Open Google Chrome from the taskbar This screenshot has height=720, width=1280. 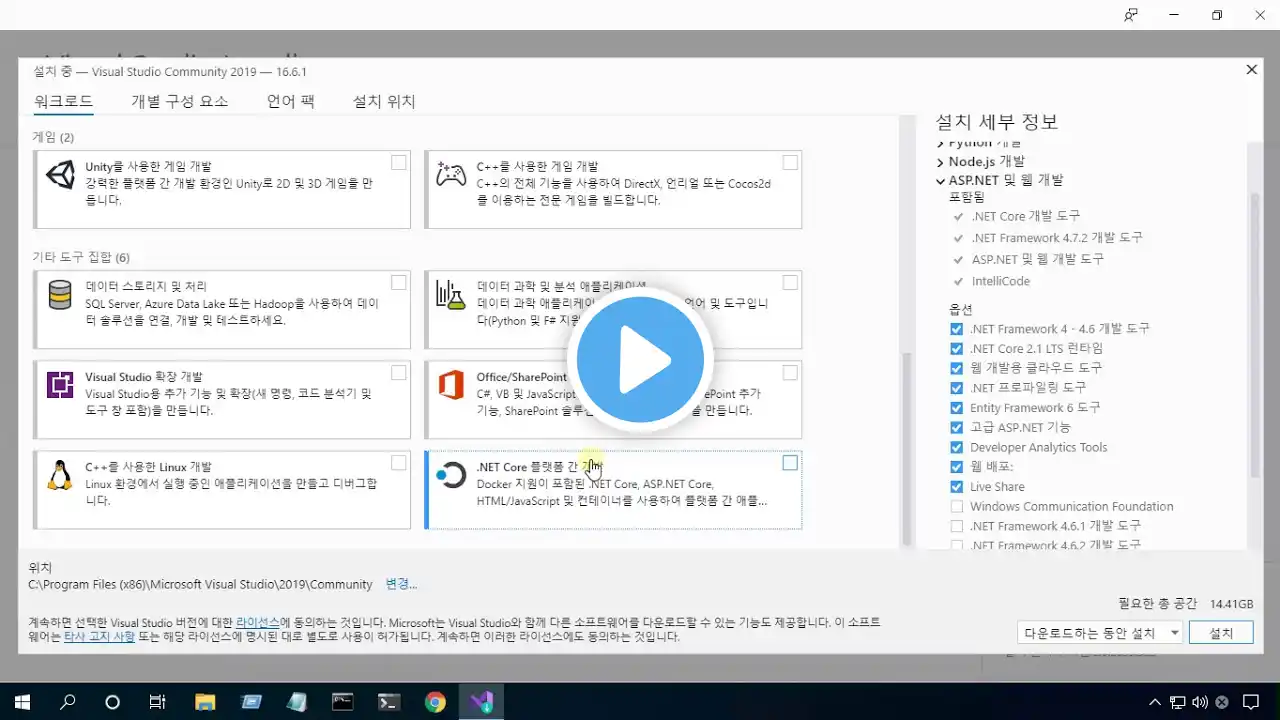(434, 702)
